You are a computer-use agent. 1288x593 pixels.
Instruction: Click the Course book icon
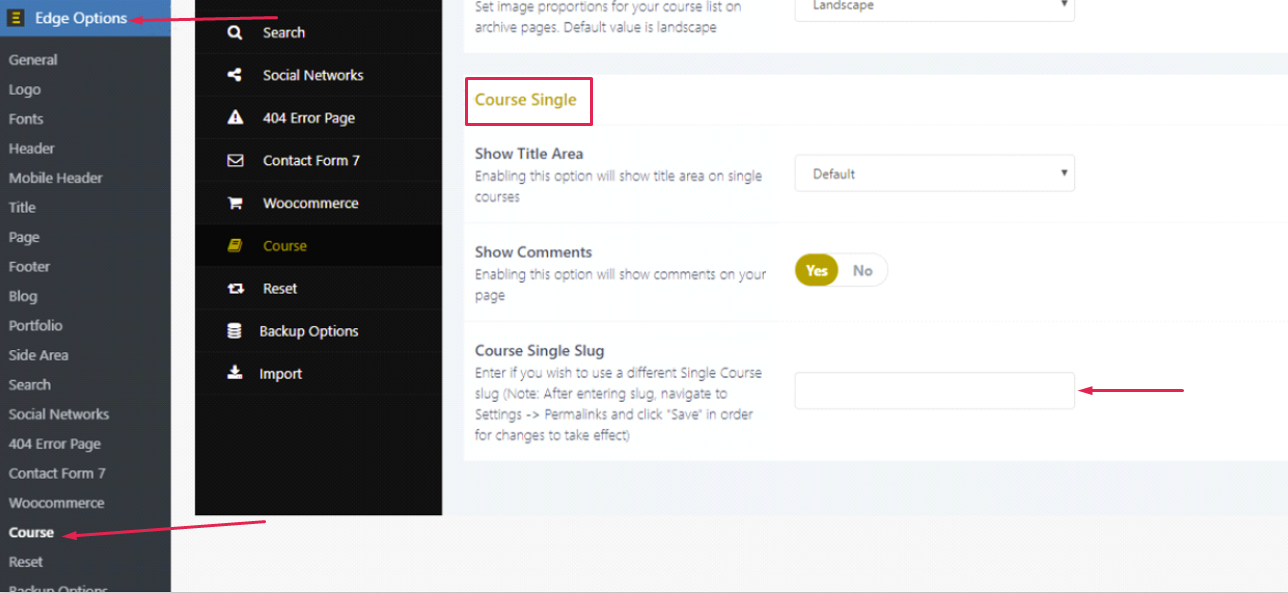coord(235,245)
